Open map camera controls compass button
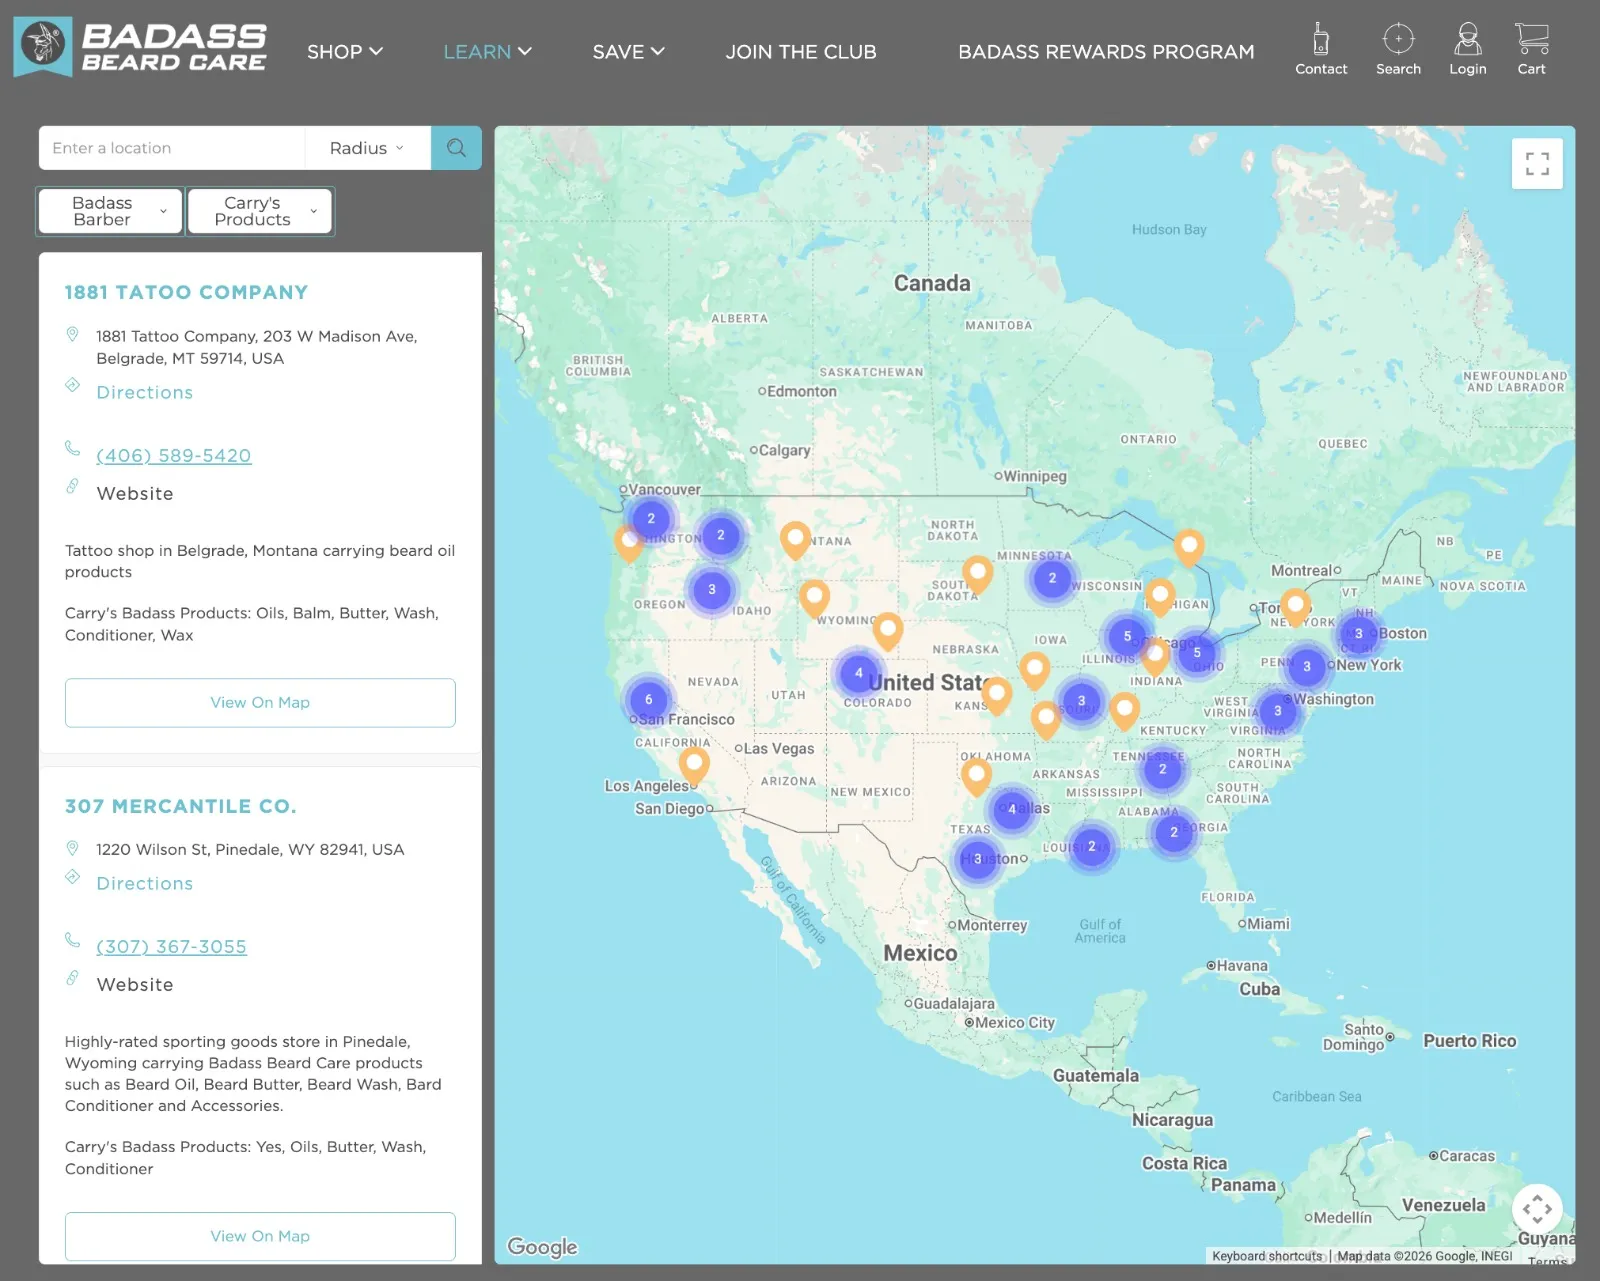This screenshot has width=1600, height=1281. coord(1537,1209)
